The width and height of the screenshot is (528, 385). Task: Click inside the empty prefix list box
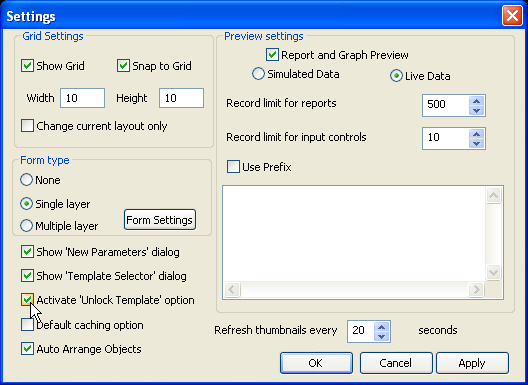[x=354, y=233]
